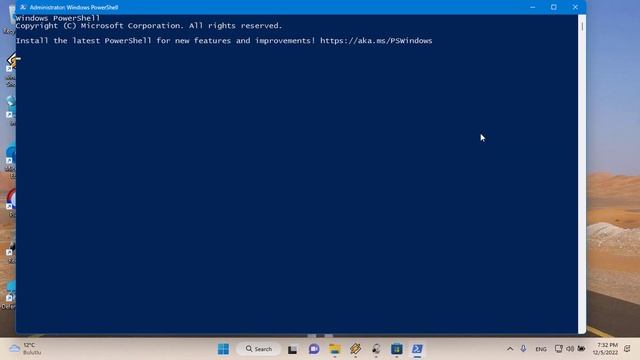Minimize the PowerShell window
Screen dimensions: 640x360
coord(533,7)
